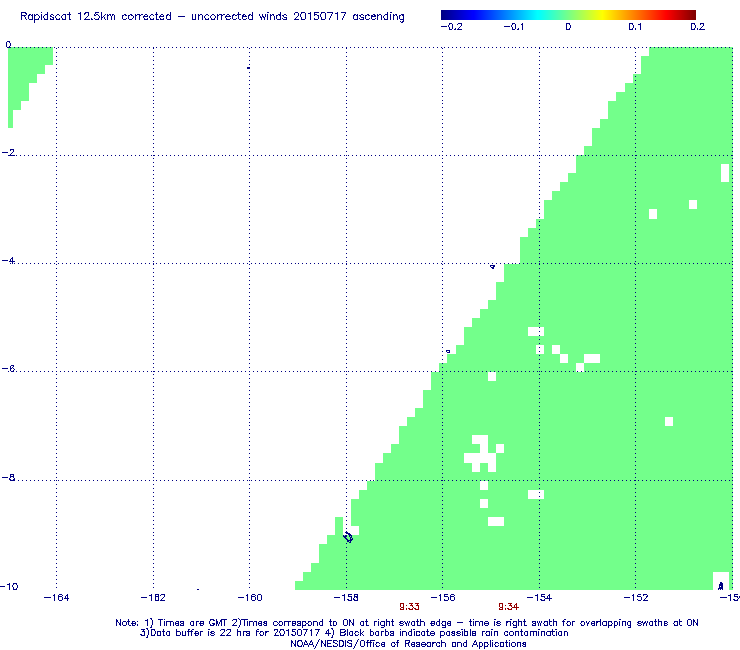Click the latitude label -10
This screenshot has height=650, width=740.
9,586
